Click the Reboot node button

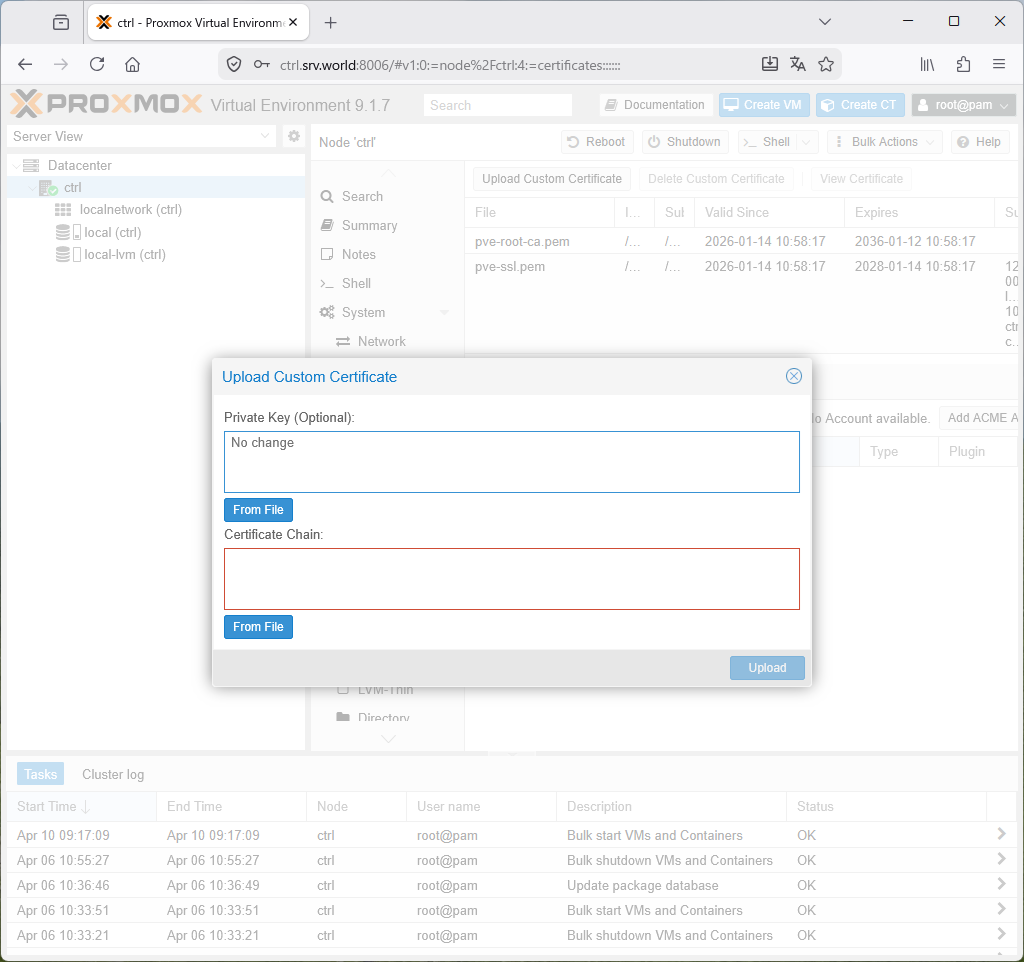click(x=596, y=142)
